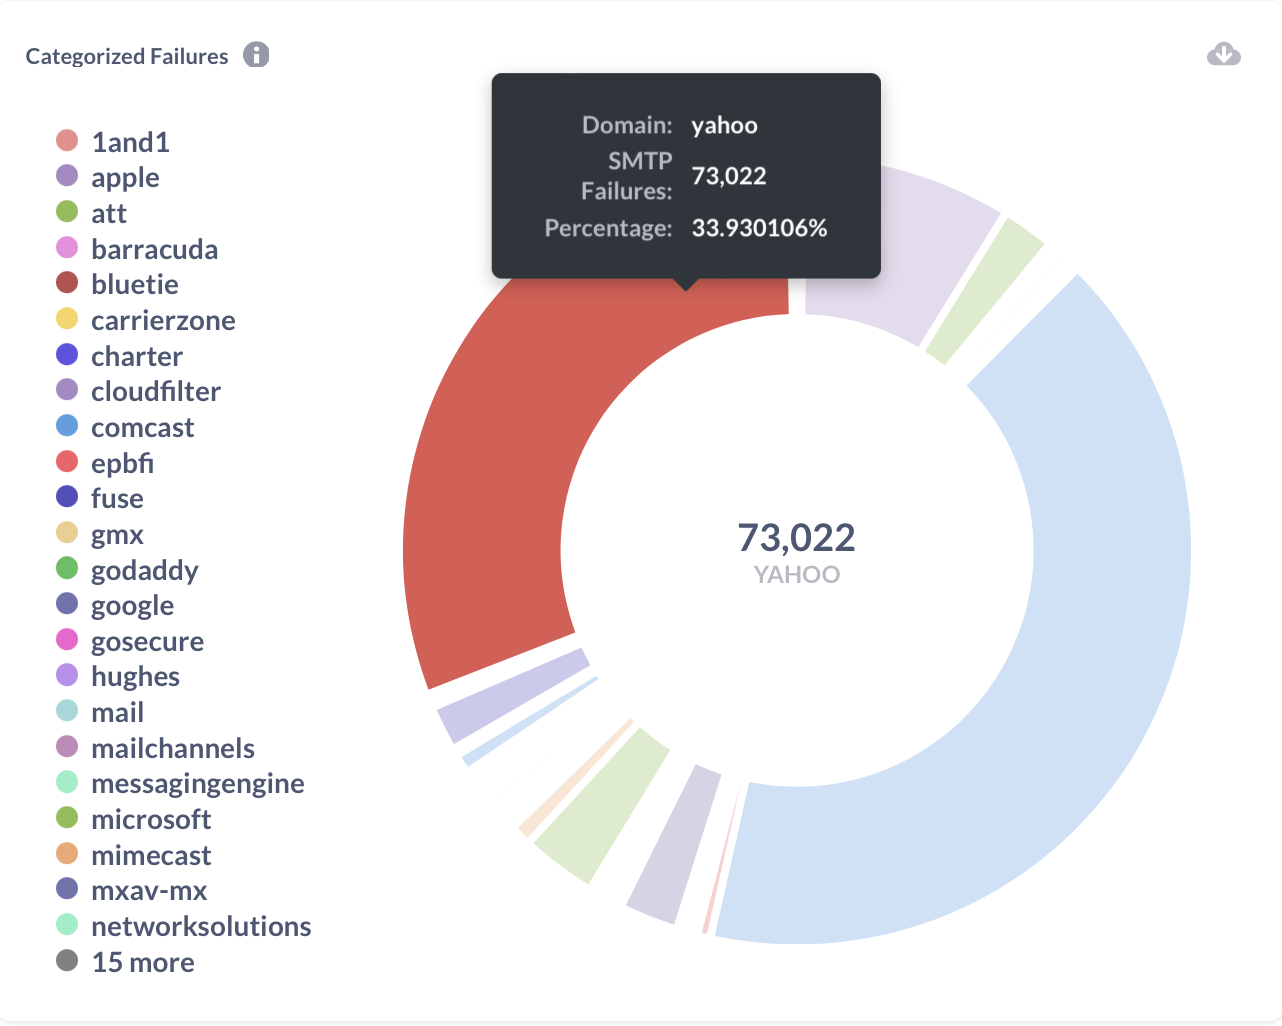The height and width of the screenshot is (1026, 1282).
Task: Download the chart via cloud icon
Action: [1224, 54]
